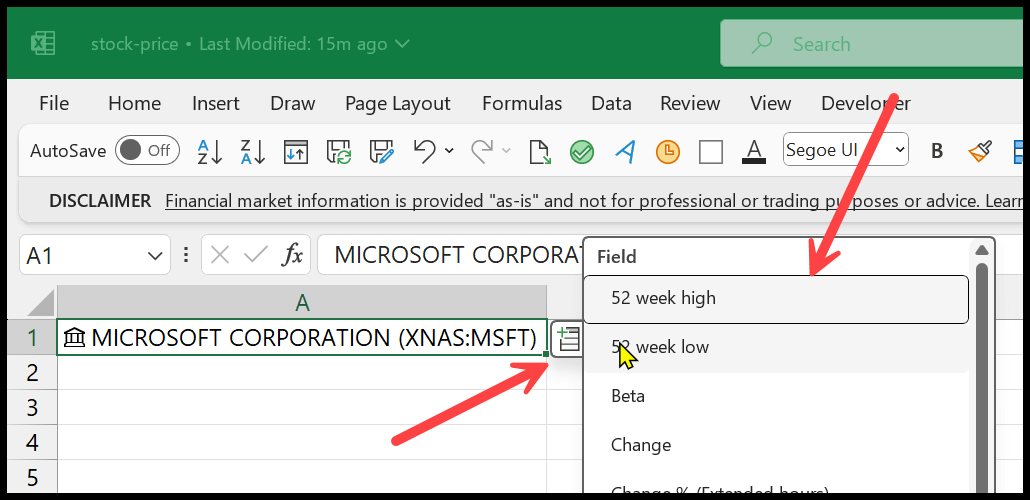The width and height of the screenshot is (1030, 500).
Task: Select column A header
Action: pyautogui.click(x=302, y=302)
